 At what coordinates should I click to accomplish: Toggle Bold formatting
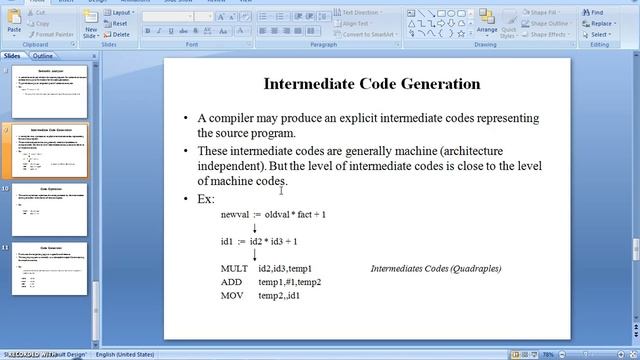(x=148, y=31)
